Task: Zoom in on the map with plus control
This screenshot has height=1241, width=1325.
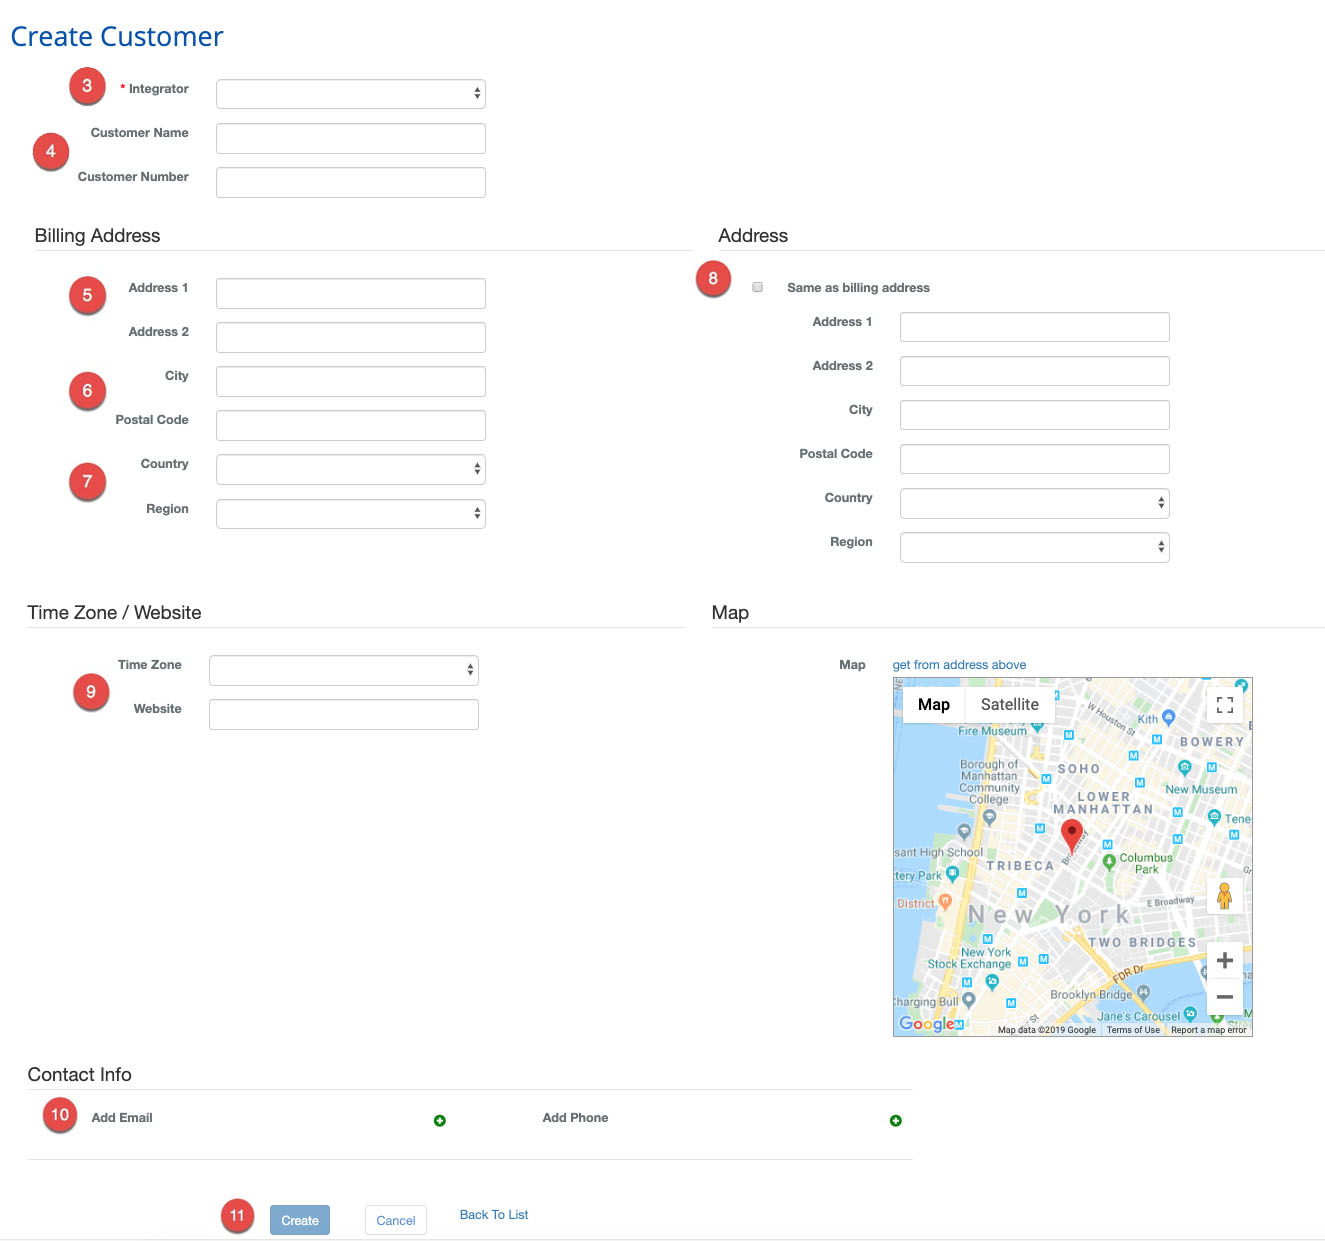Action: click(1224, 960)
